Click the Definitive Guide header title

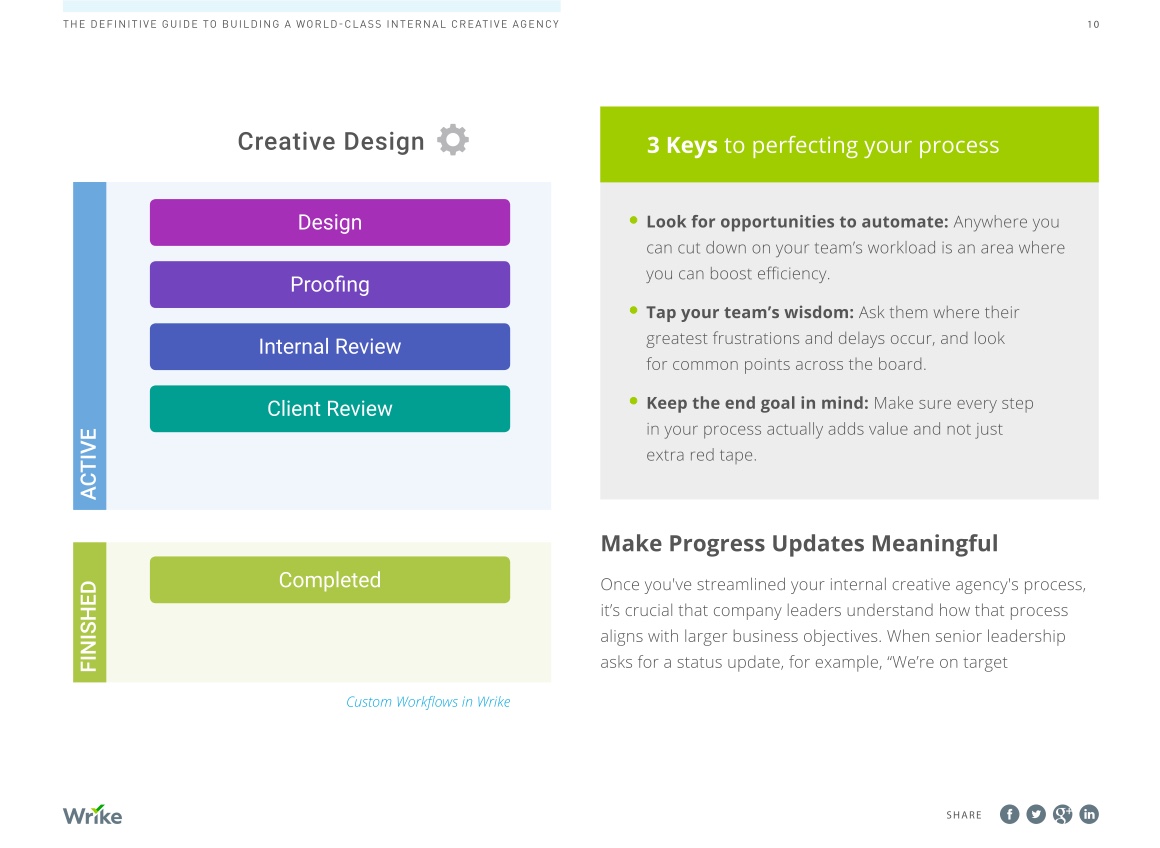311,24
